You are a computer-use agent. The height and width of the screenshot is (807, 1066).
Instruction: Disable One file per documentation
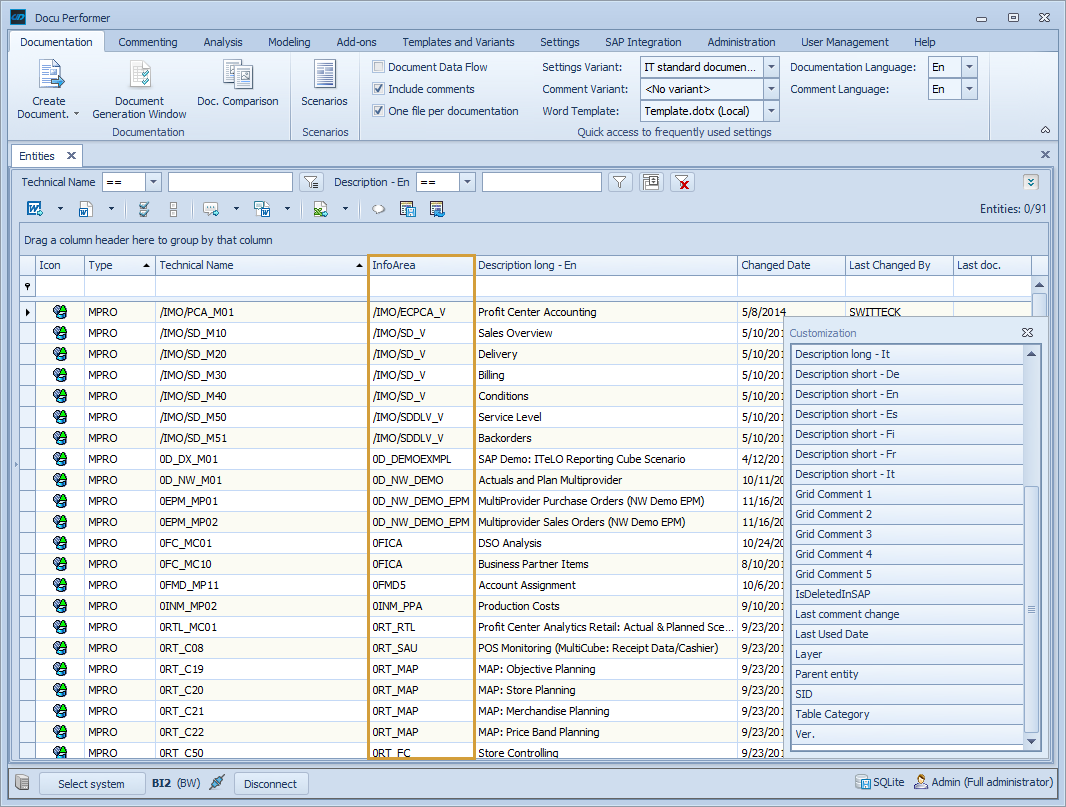click(377, 110)
